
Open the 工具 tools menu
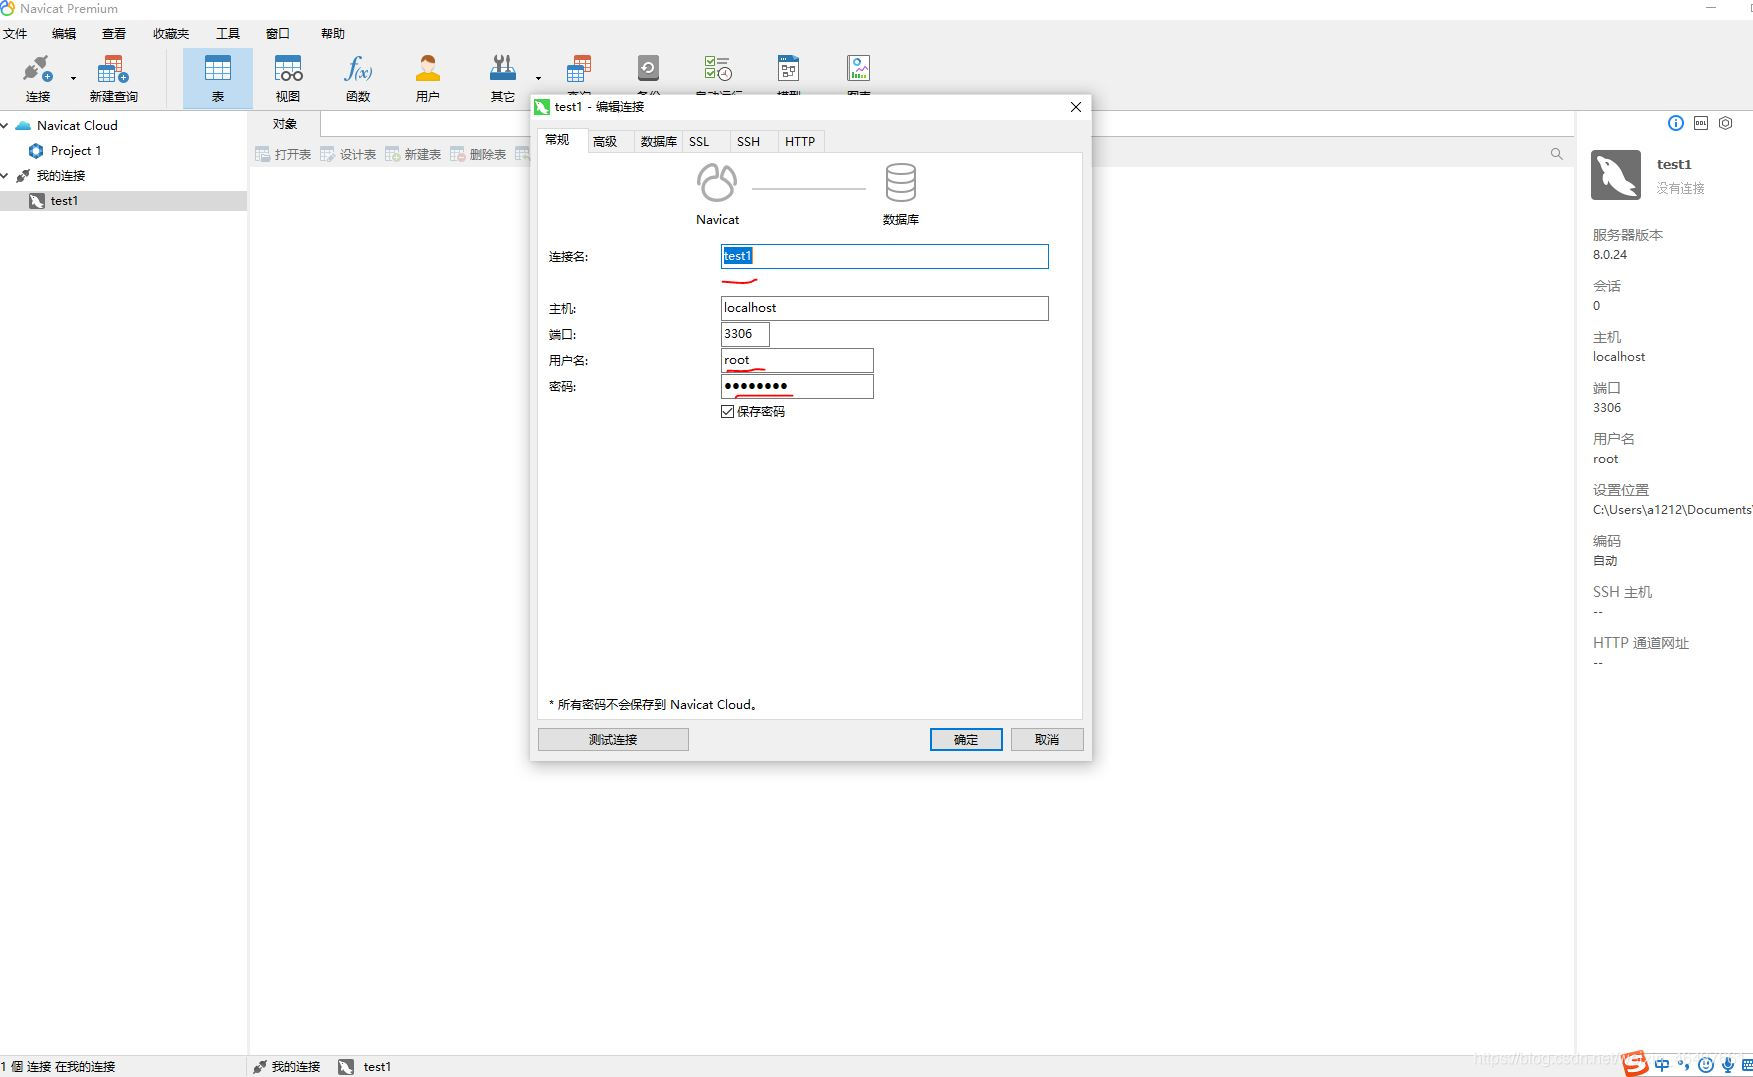pos(228,33)
